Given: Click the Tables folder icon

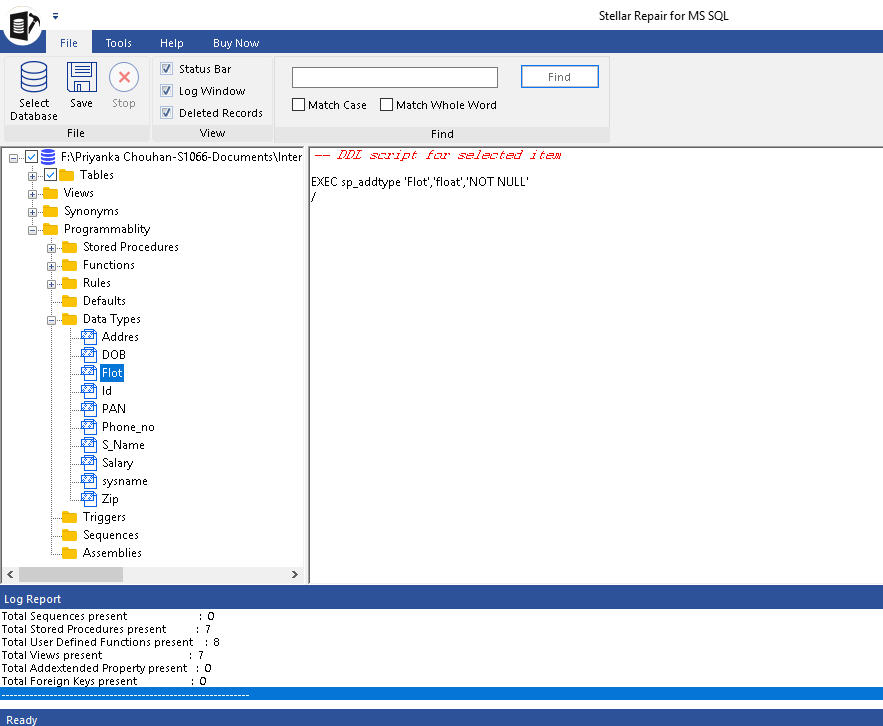Looking at the screenshot, I should [66, 175].
